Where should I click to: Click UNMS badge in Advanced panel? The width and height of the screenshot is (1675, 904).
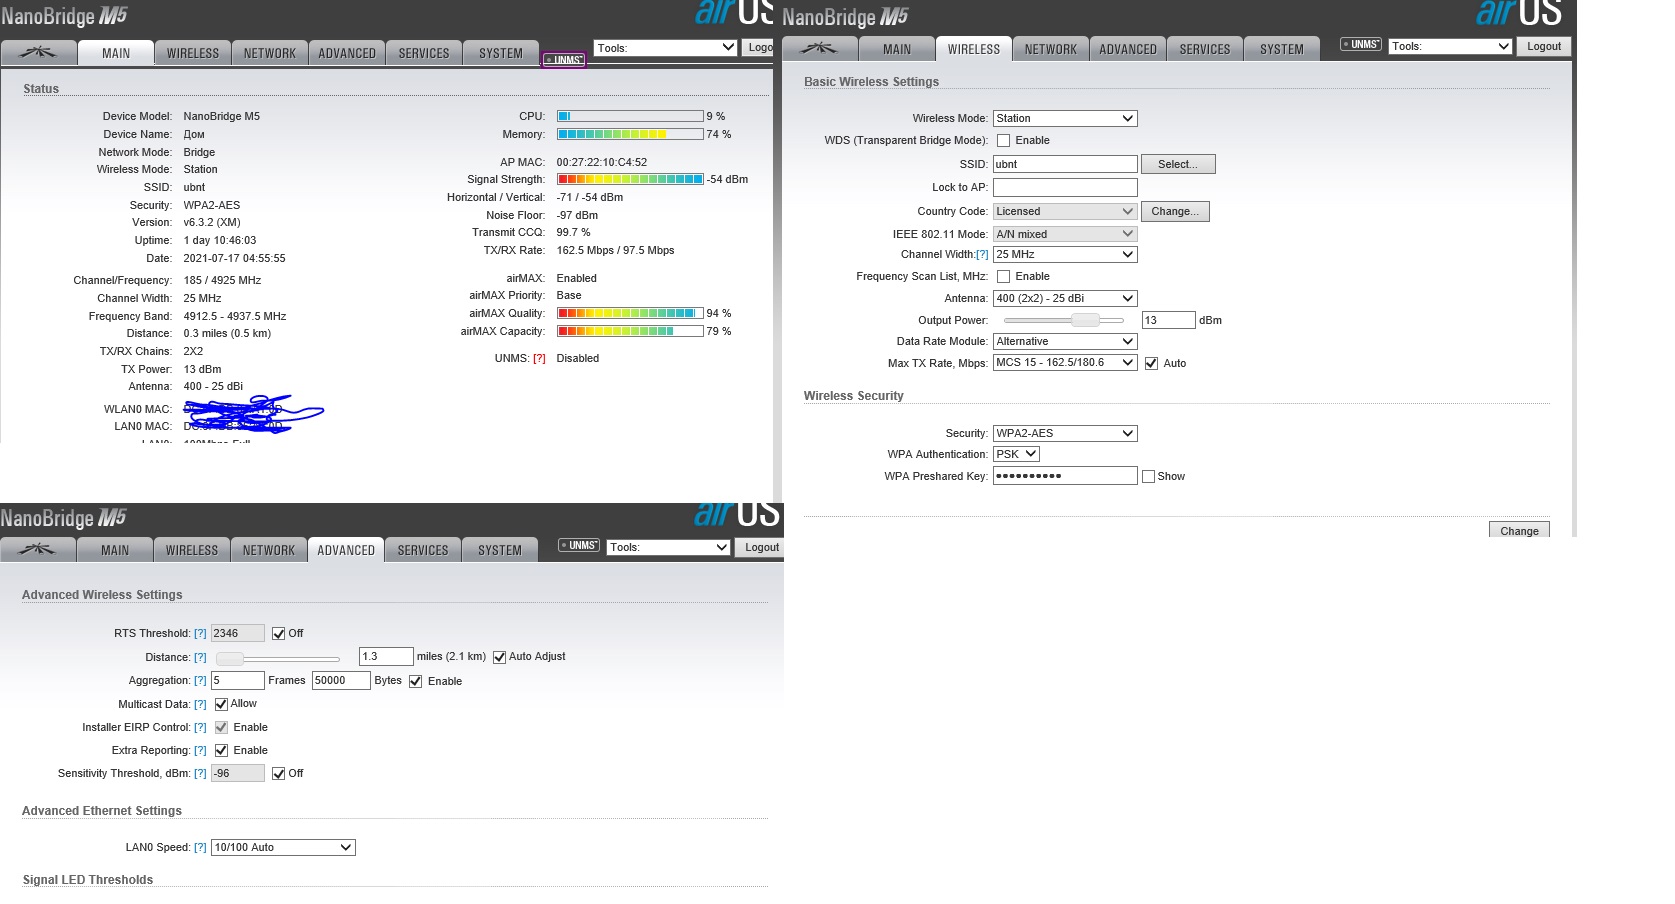pyautogui.click(x=579, y=546)
